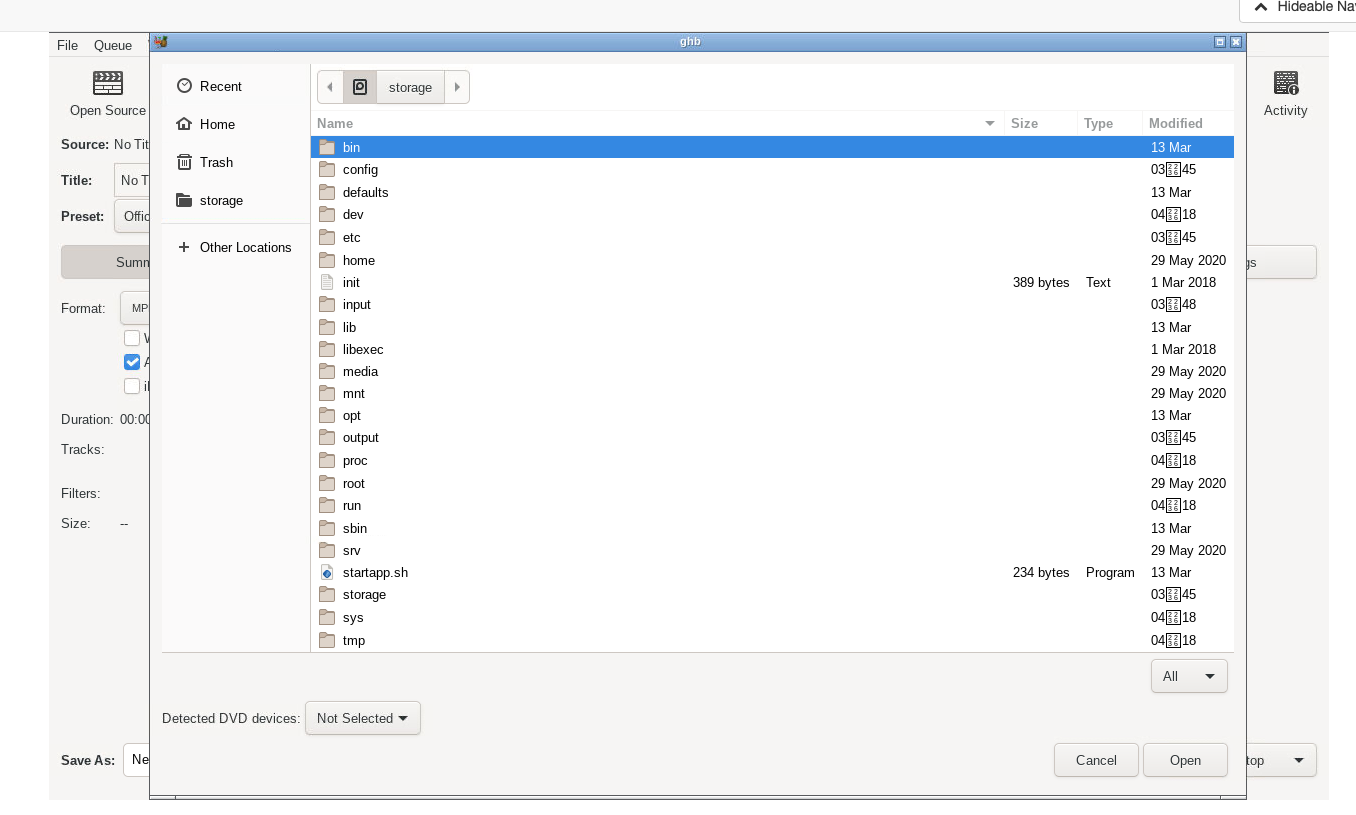Uncheck the enabled Align A/V checkbox

point(132,362)
